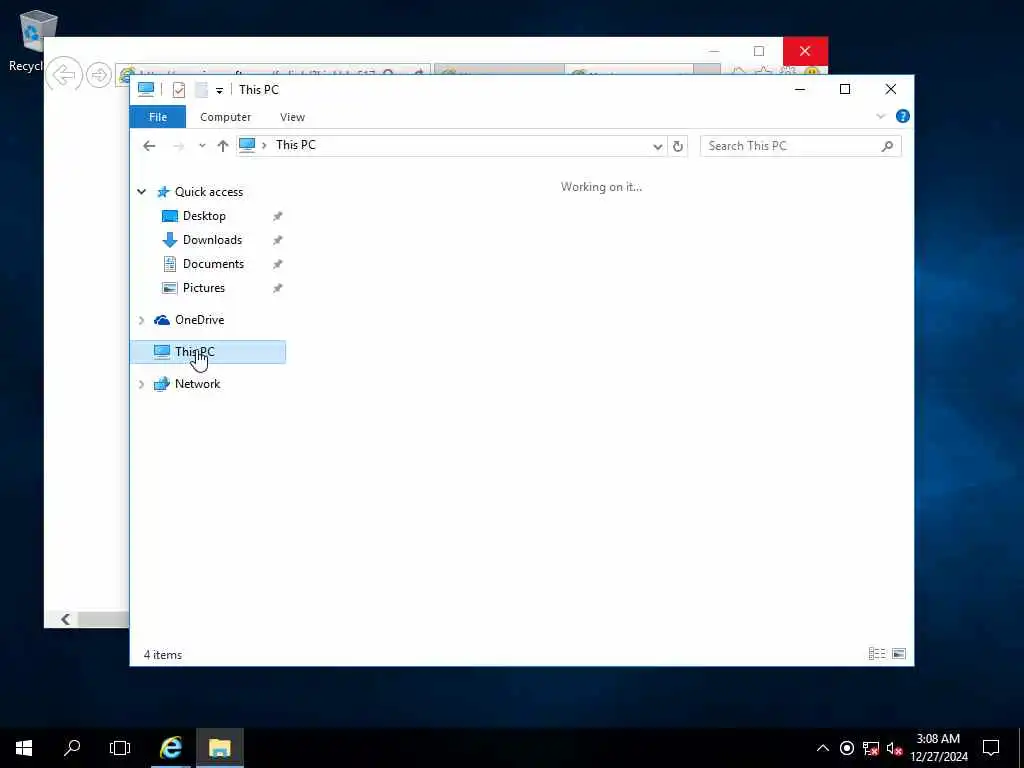Expand the Network tree node
Screen dimensions: 1024x768
(142, 384)
